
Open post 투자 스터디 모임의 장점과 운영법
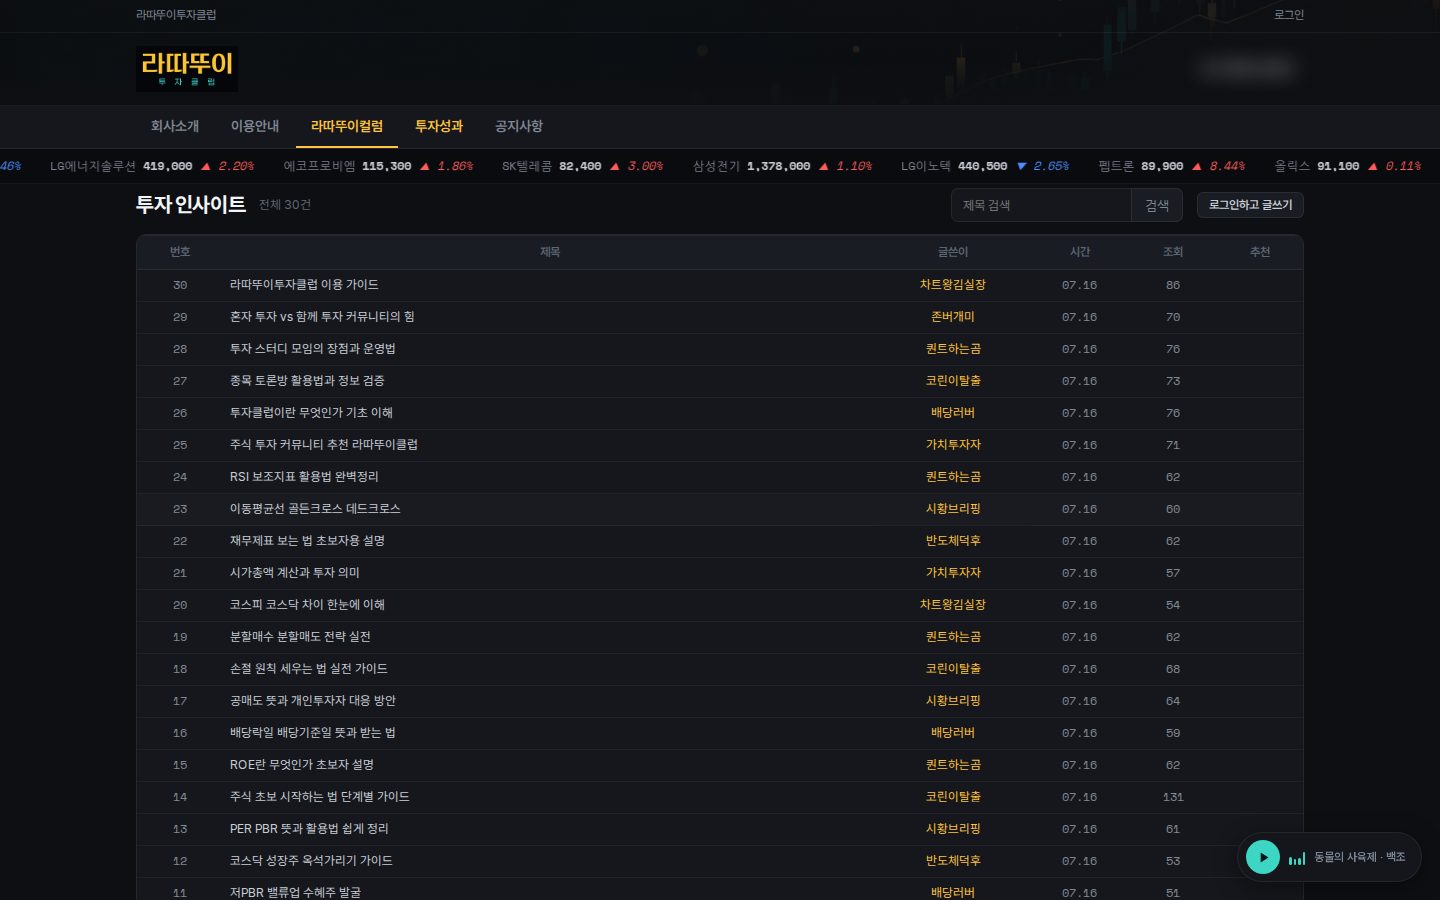click(x=313, y=349)
